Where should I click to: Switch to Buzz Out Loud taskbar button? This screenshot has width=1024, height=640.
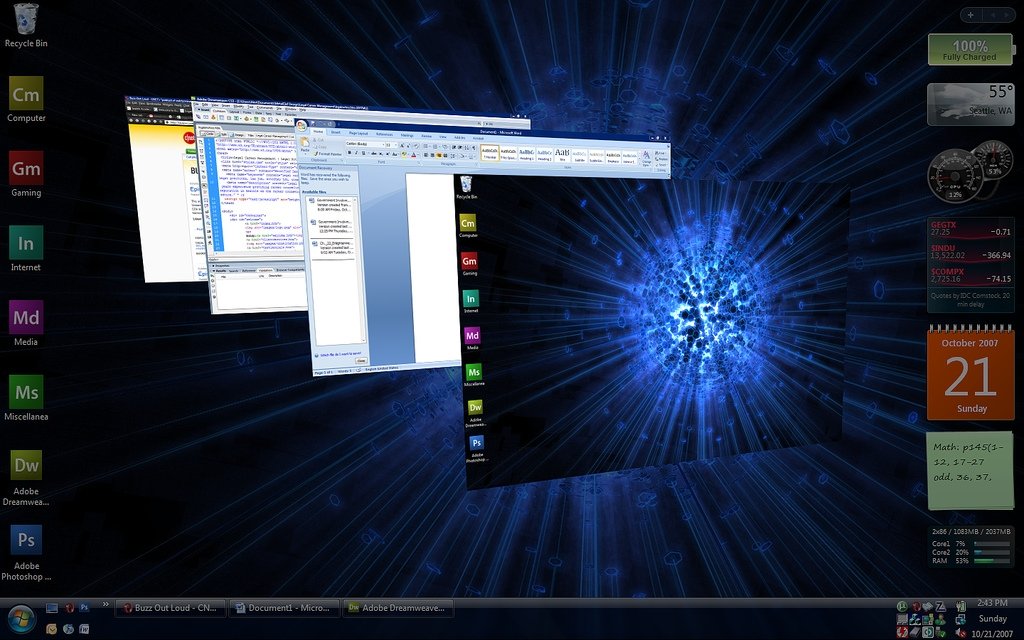tap(170, 608)
